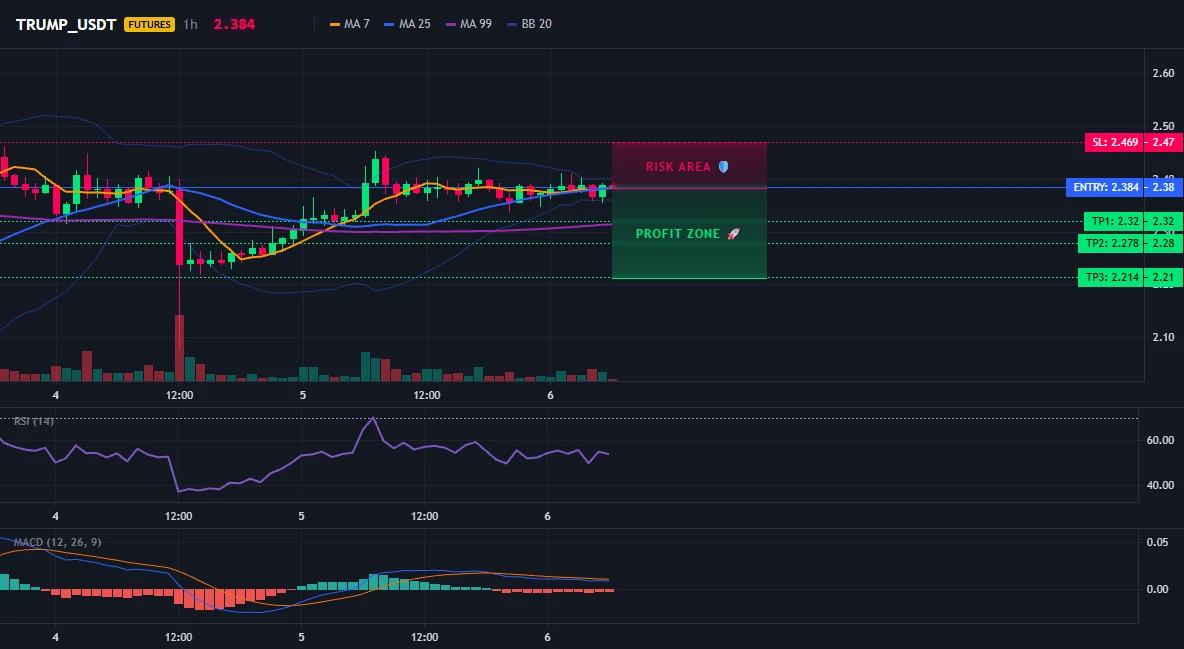Click the TRUMP_USDT symbol title
This screenshot has width=1184, height=649.
[66, 24]
